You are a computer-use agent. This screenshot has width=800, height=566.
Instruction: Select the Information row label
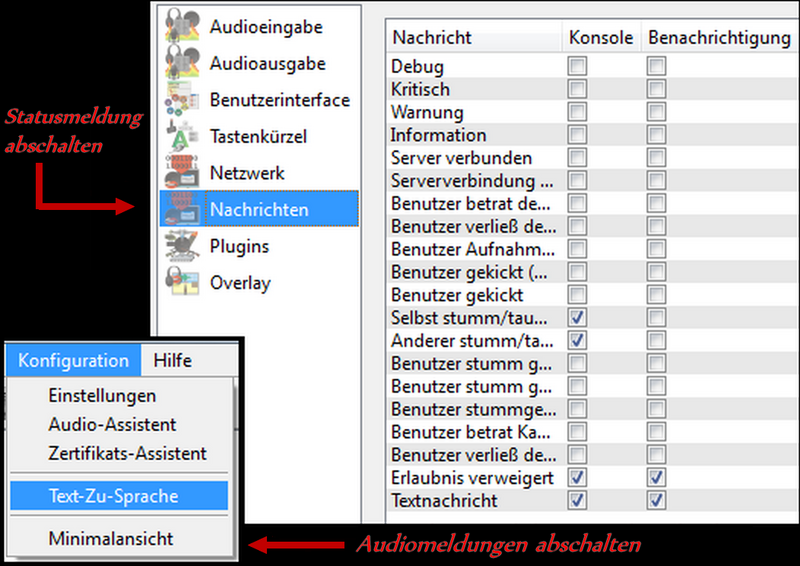point(438,135)
